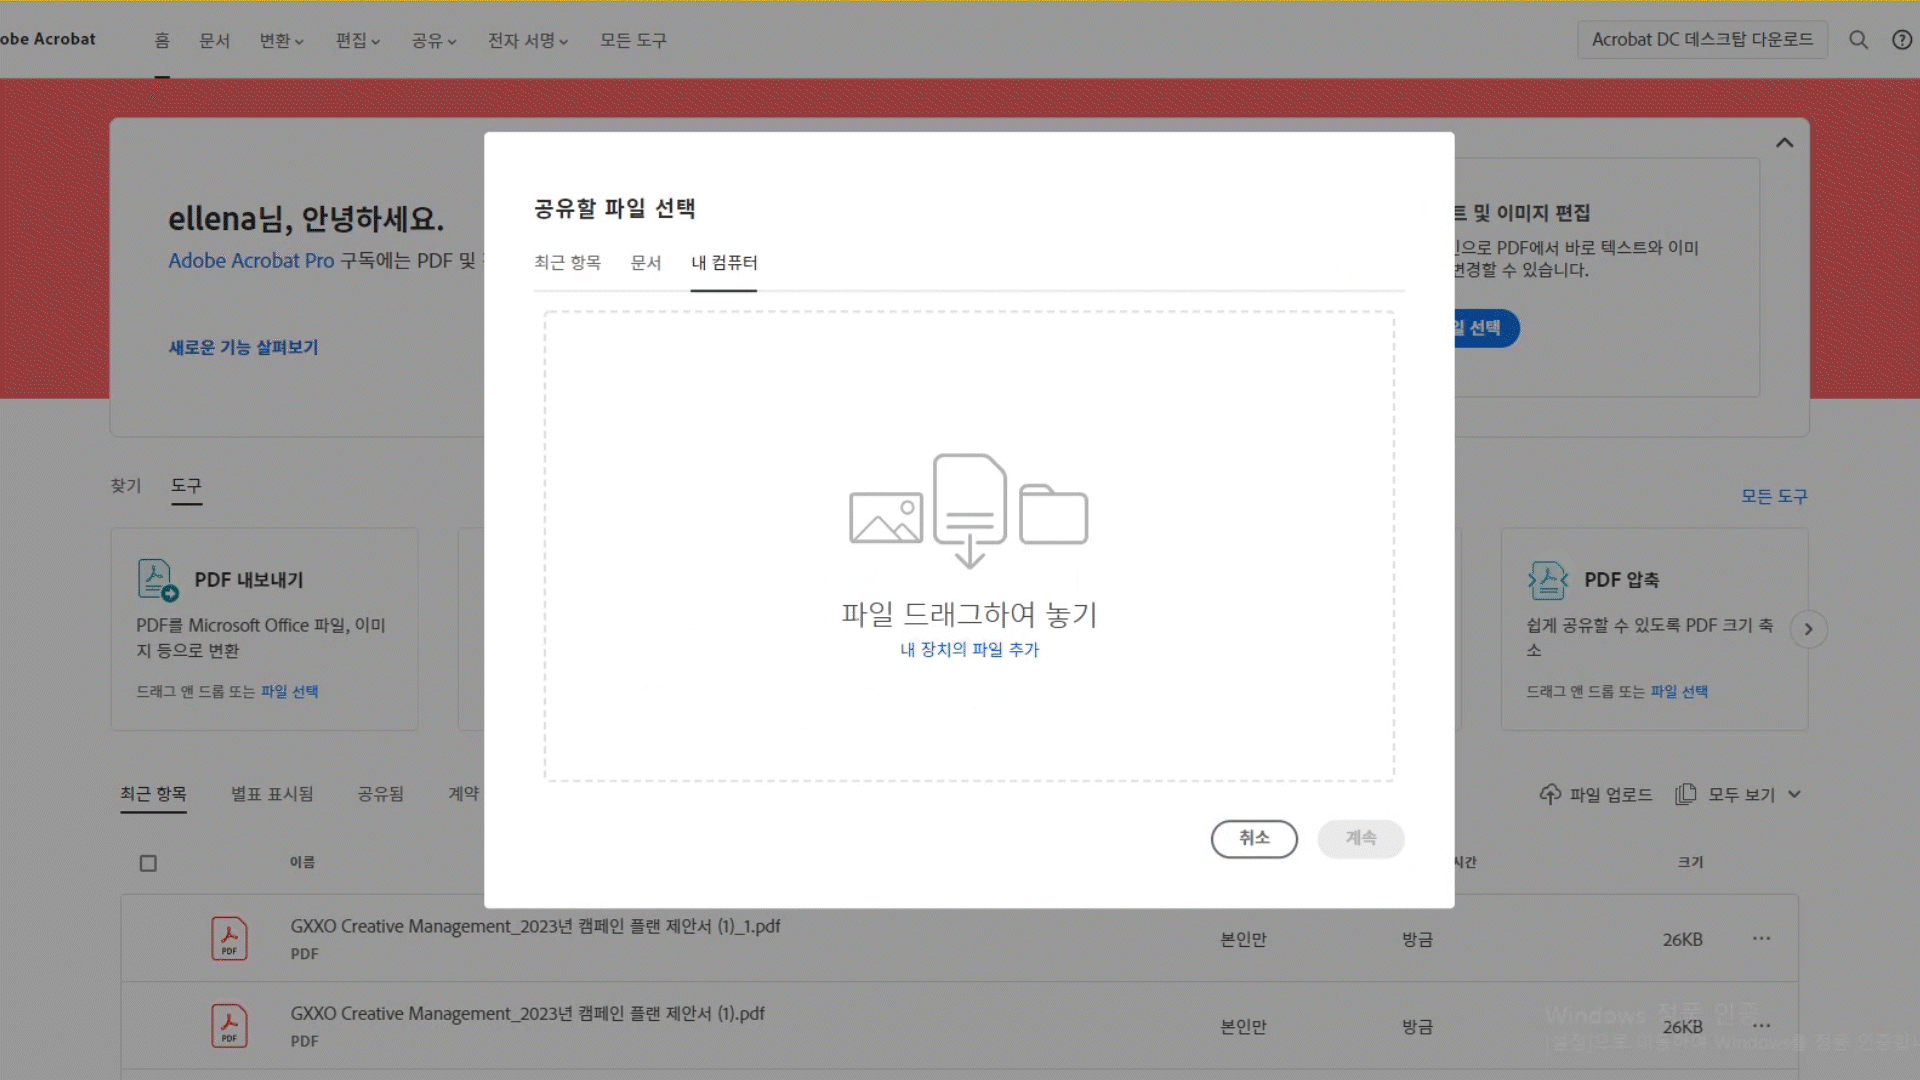This screenshot has width=1920, height=1080.
Task: Click the search magnifier icon
Action: tap(1858, 40)
